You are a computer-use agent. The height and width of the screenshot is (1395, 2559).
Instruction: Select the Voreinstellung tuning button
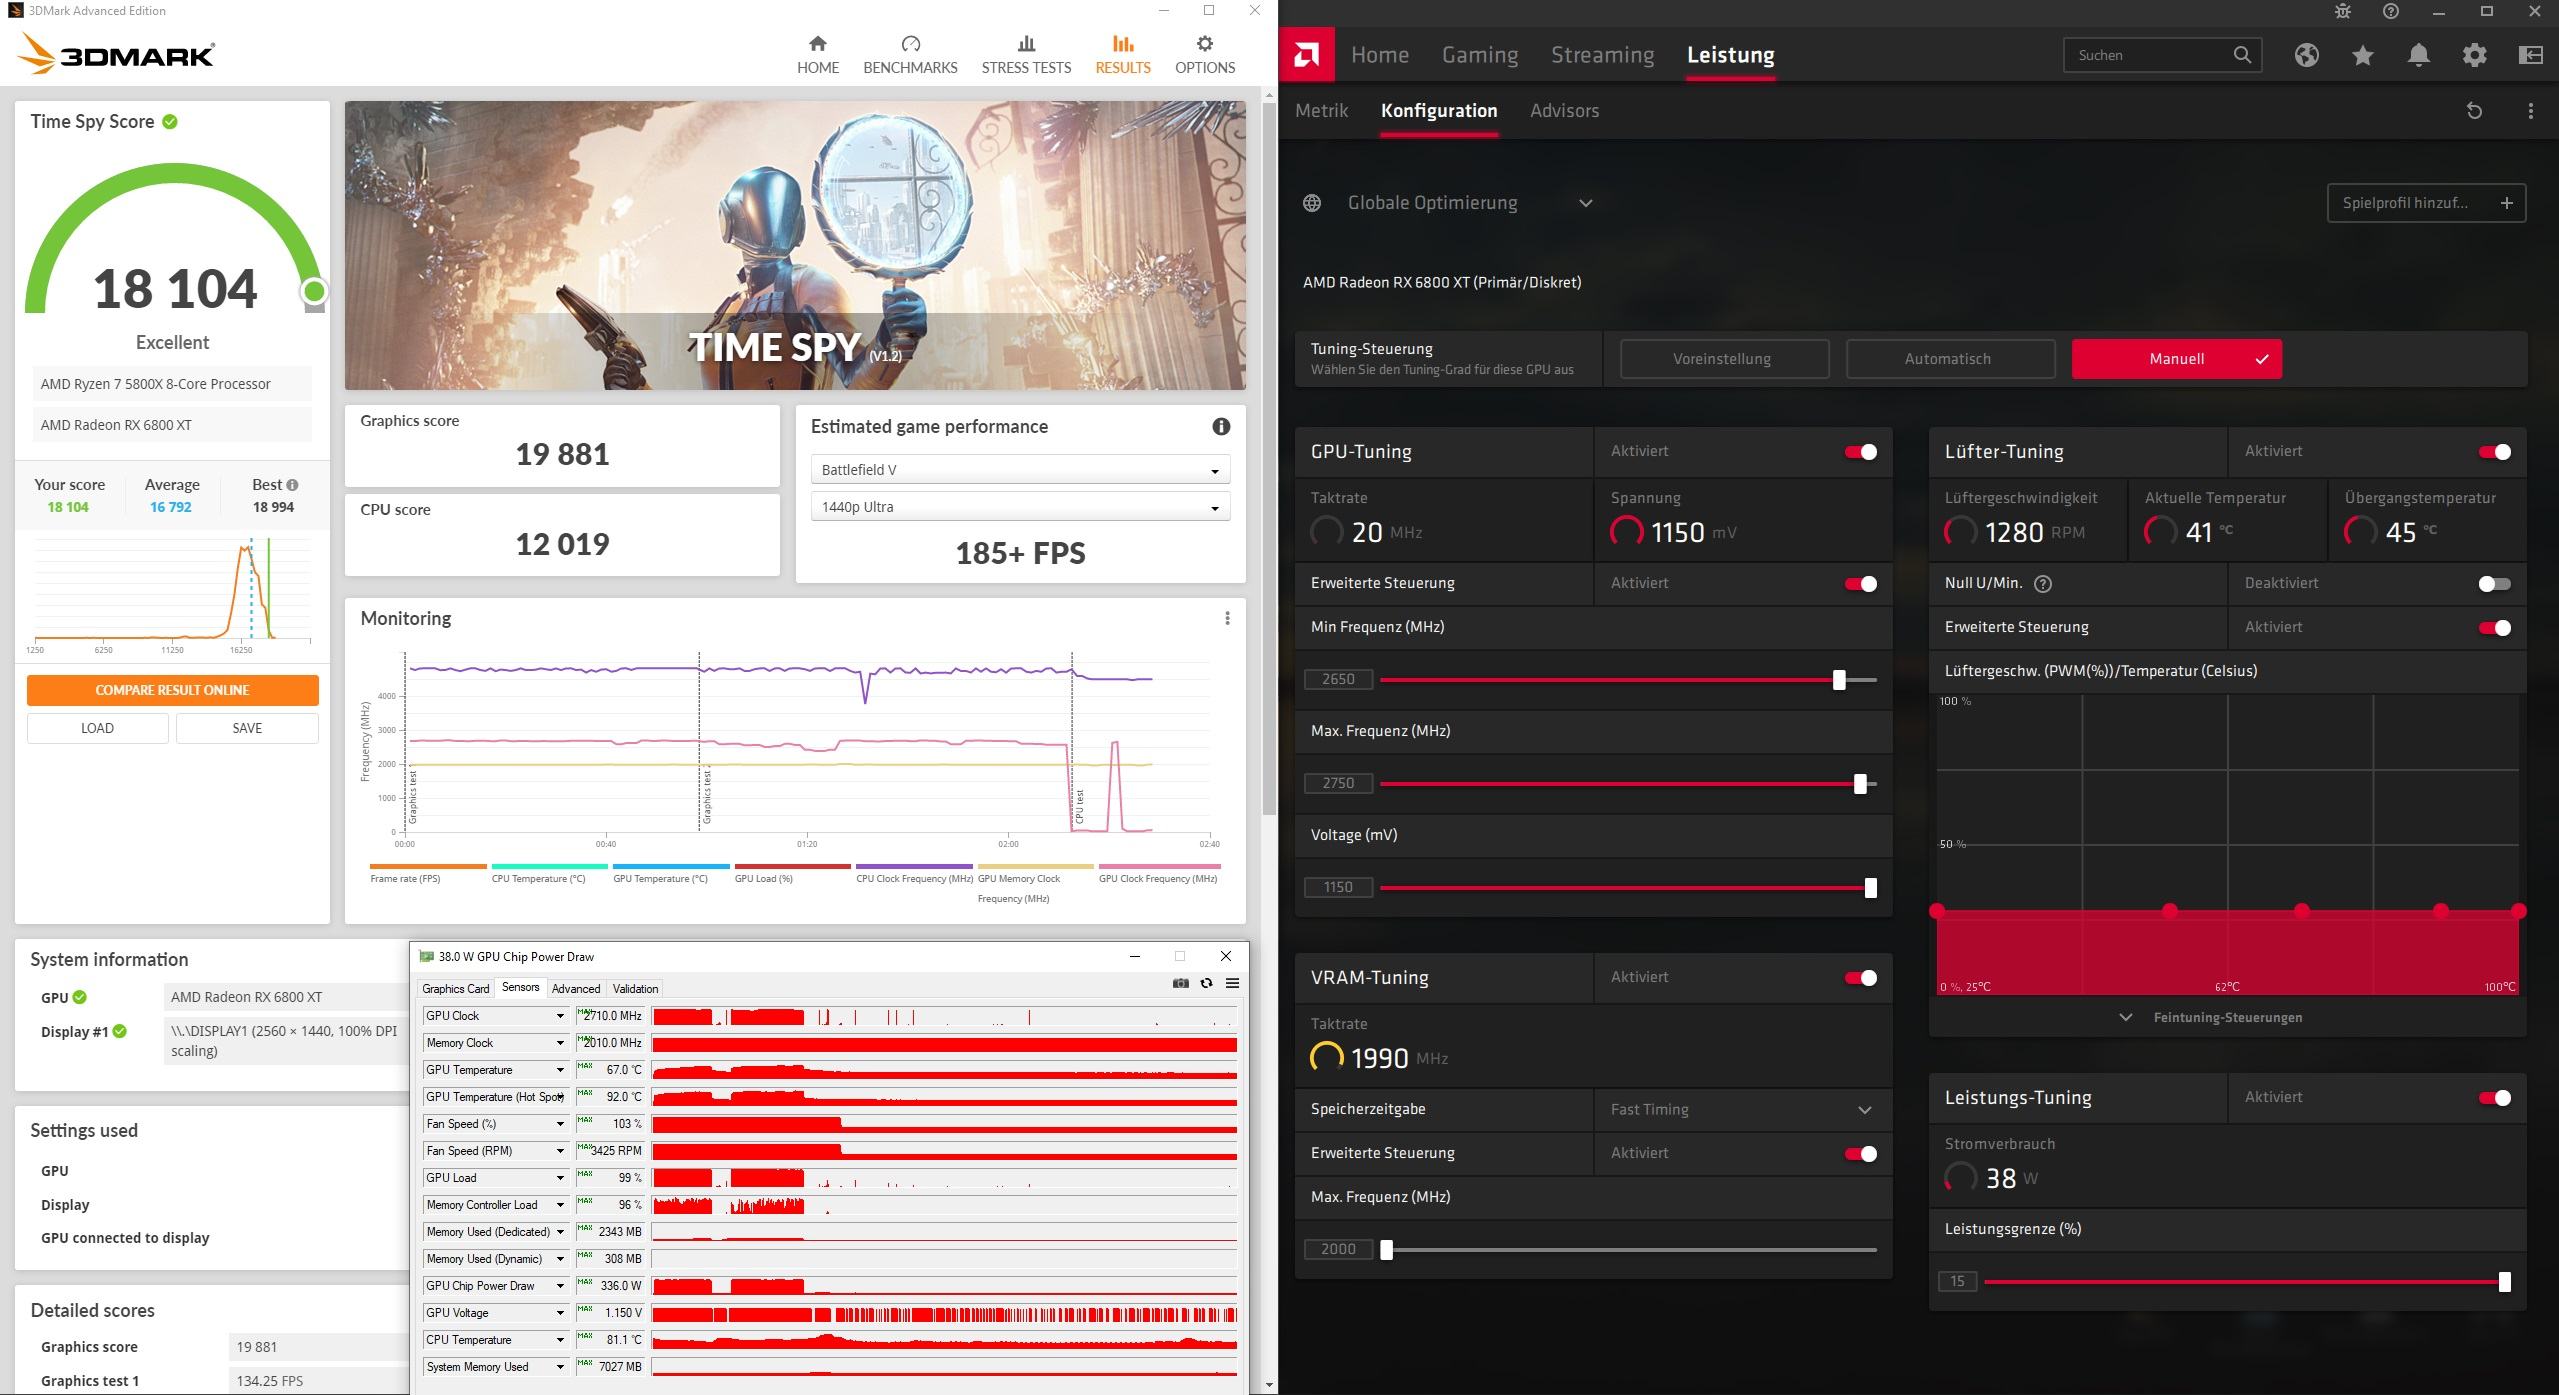[x=1723, y=359]
